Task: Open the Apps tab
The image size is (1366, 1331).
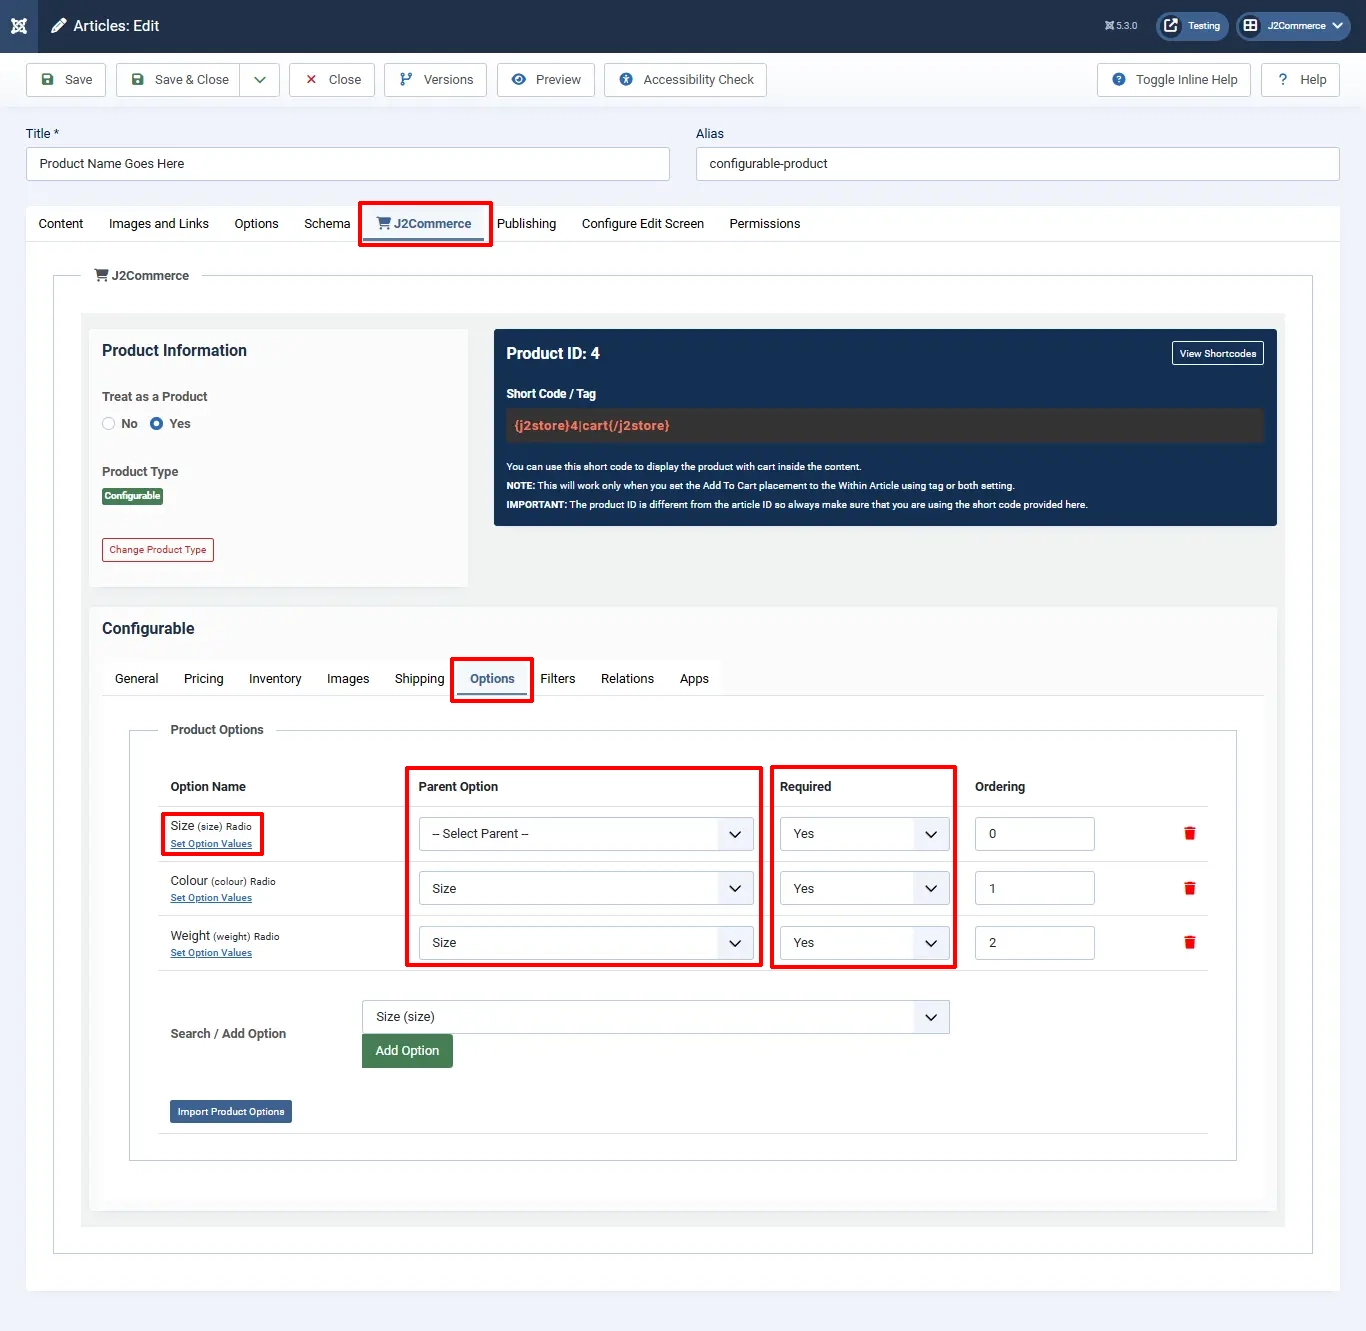Action: pos(694,679)
